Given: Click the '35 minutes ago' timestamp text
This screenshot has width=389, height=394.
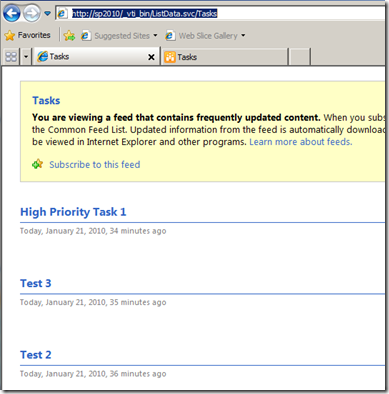Looking at the screenshot, I should (138, 302).
